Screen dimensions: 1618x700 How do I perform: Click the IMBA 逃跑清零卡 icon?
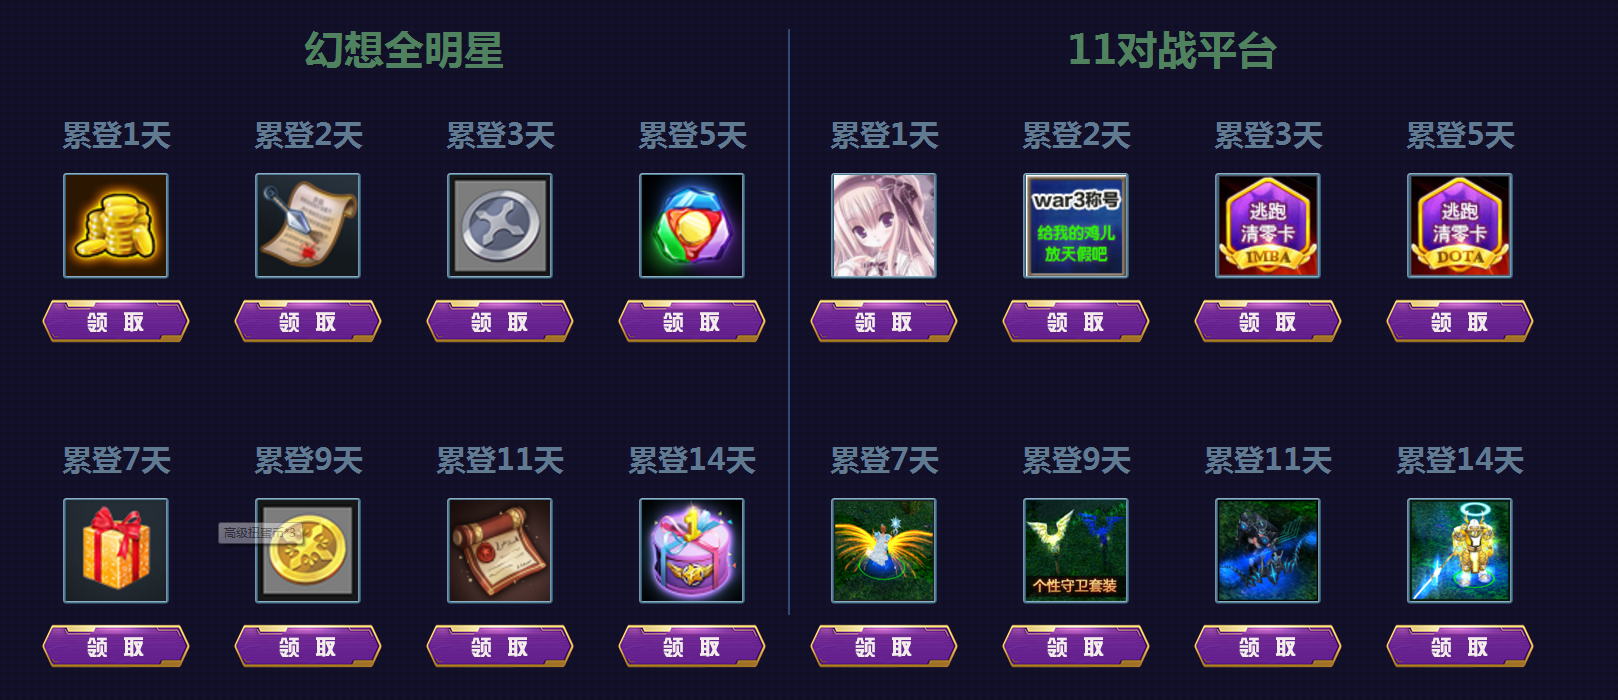(x=1268, y=225)
